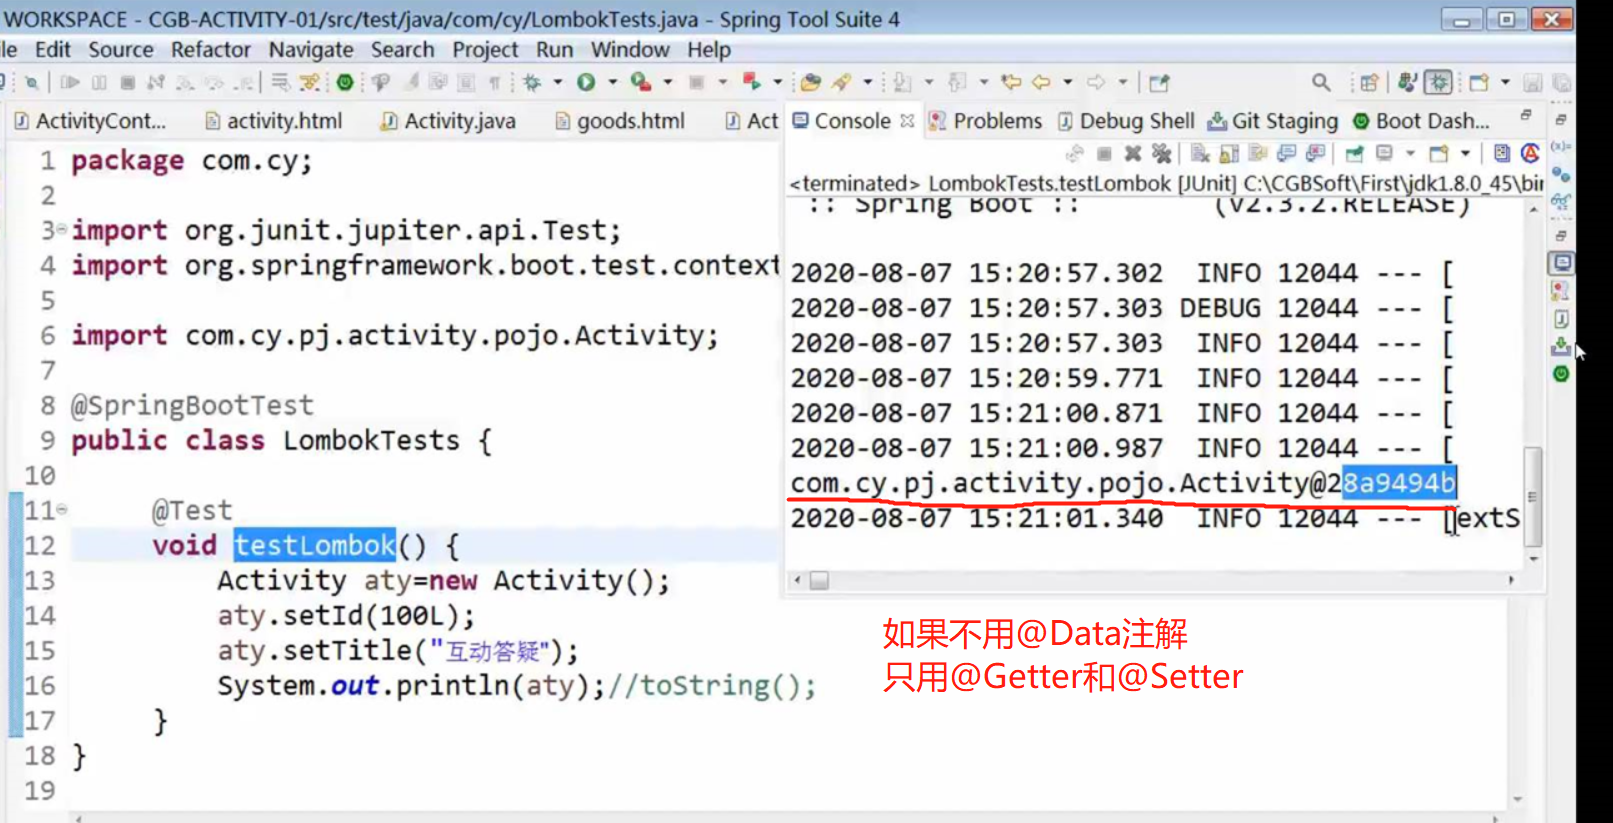Open the Source menu
1613x823 pixels.
121,49
